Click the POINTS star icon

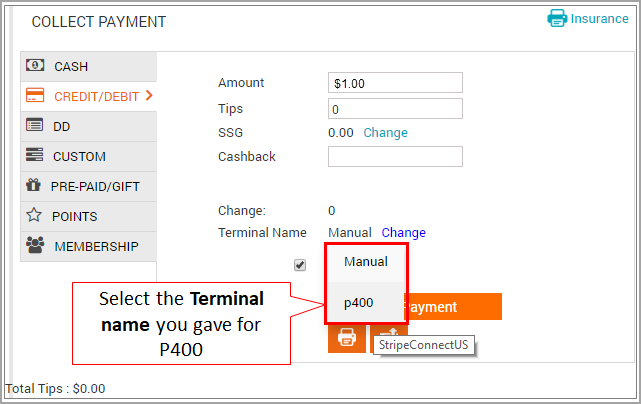tap(34, 215)
